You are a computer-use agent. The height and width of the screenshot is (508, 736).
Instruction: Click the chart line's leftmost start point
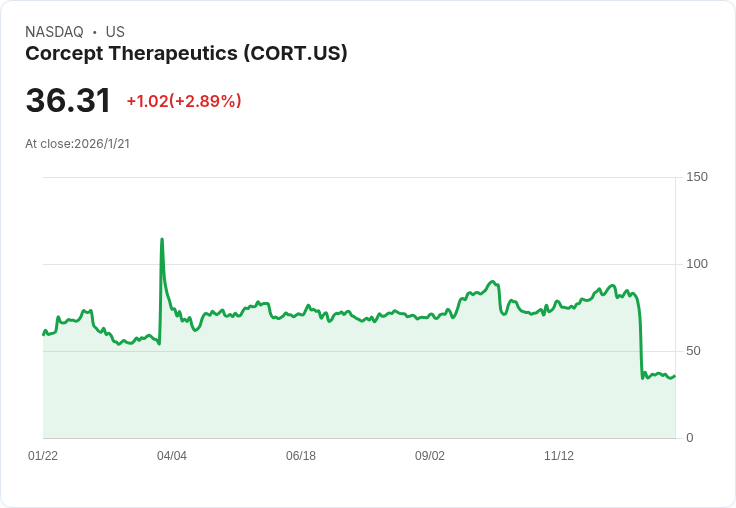coord(43,333)
